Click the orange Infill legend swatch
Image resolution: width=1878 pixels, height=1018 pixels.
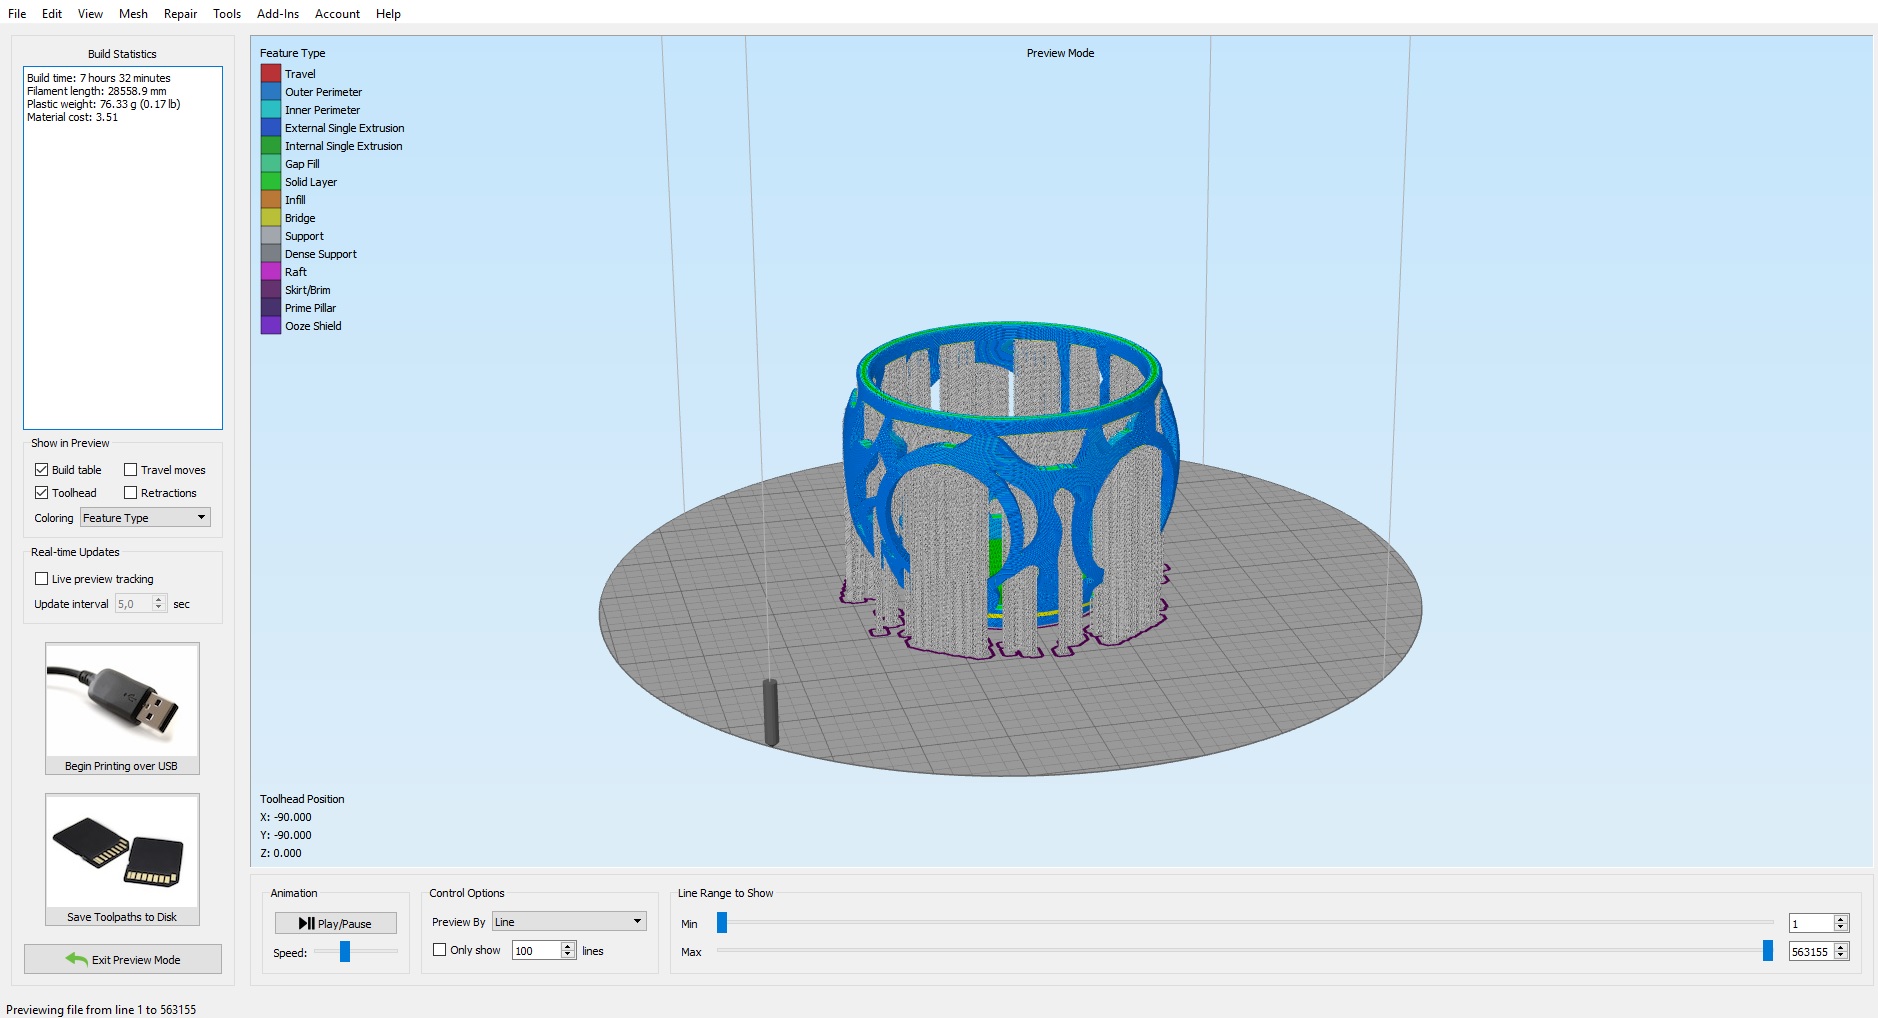click(271, 200)
